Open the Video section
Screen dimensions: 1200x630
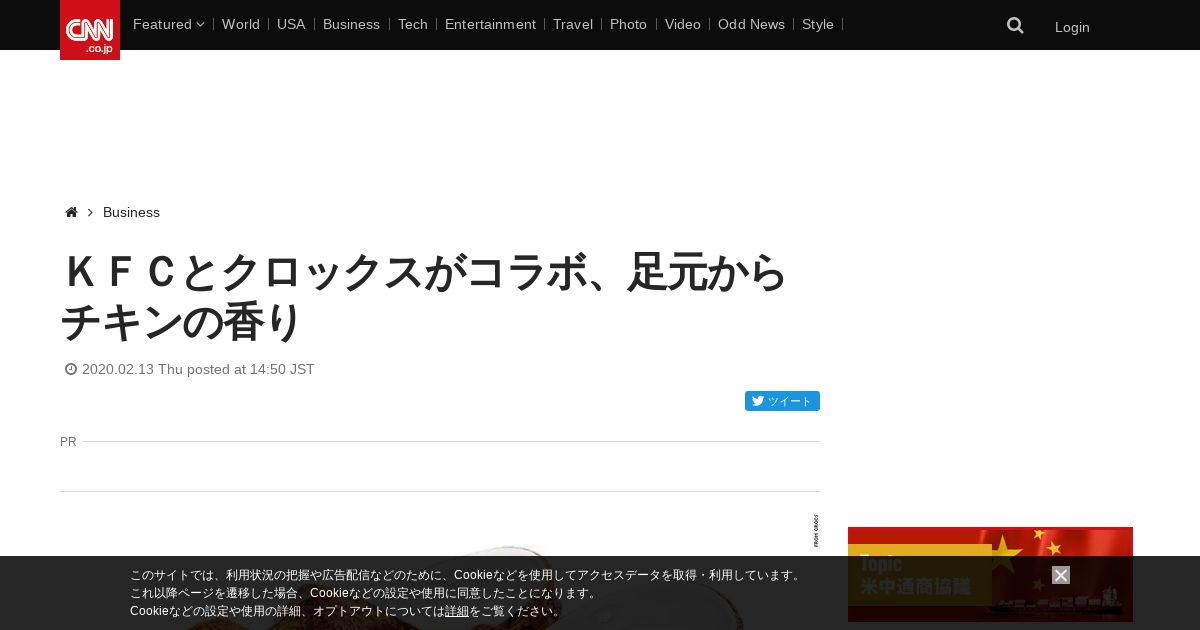(683, 24)
